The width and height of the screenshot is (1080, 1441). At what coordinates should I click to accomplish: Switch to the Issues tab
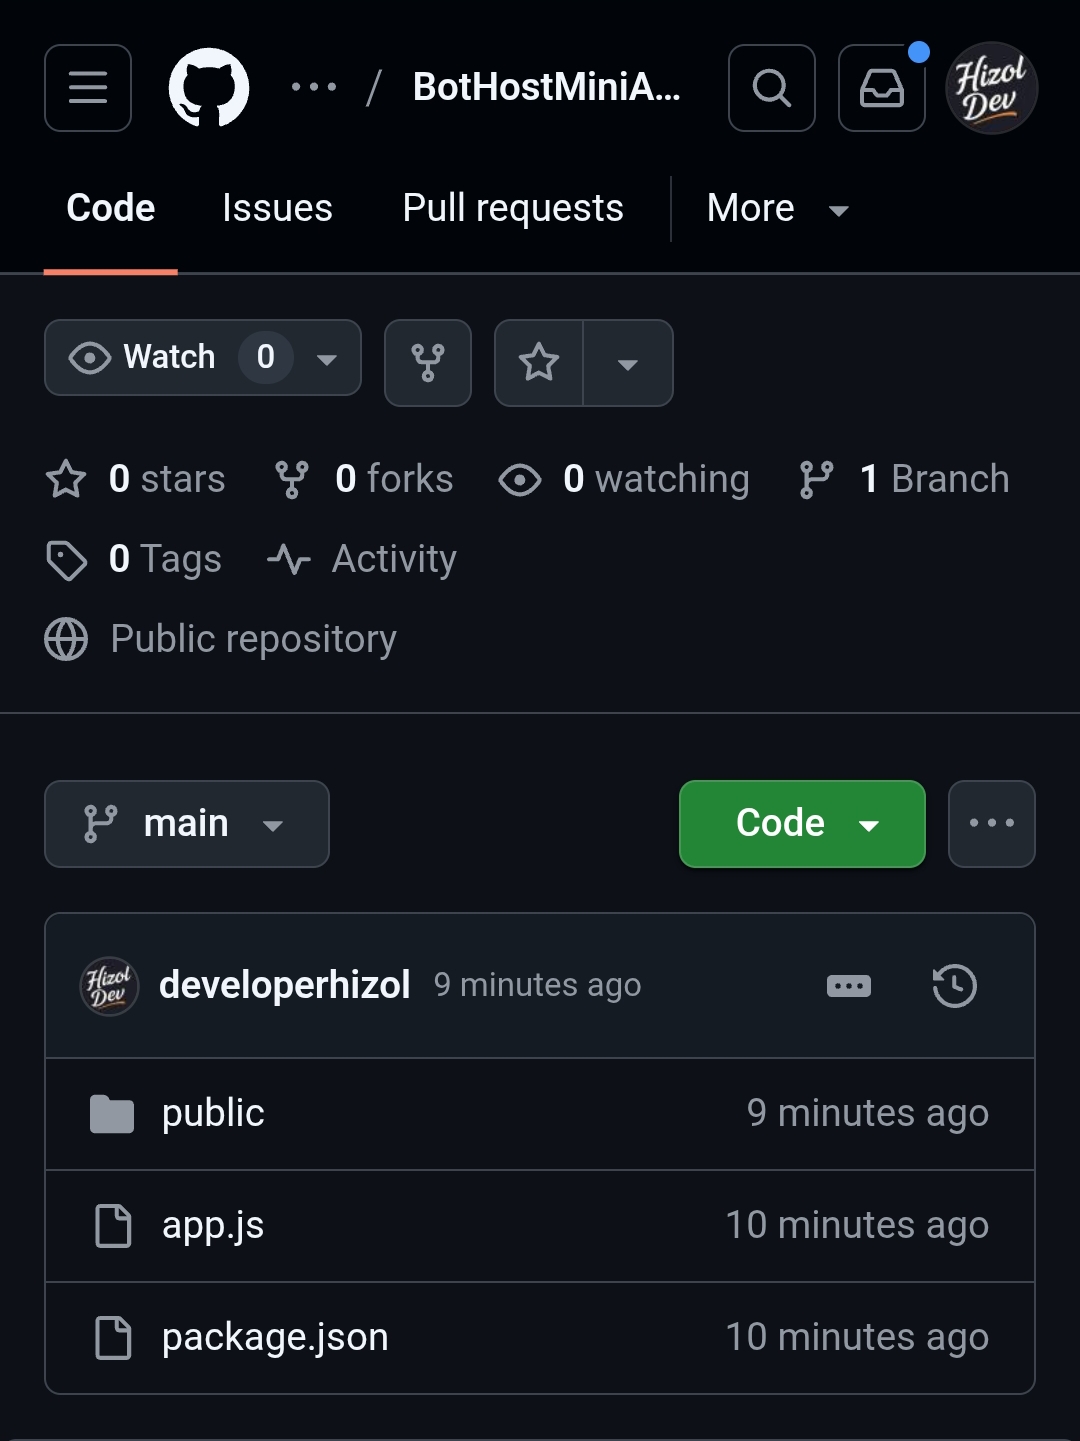coord(277,208)
